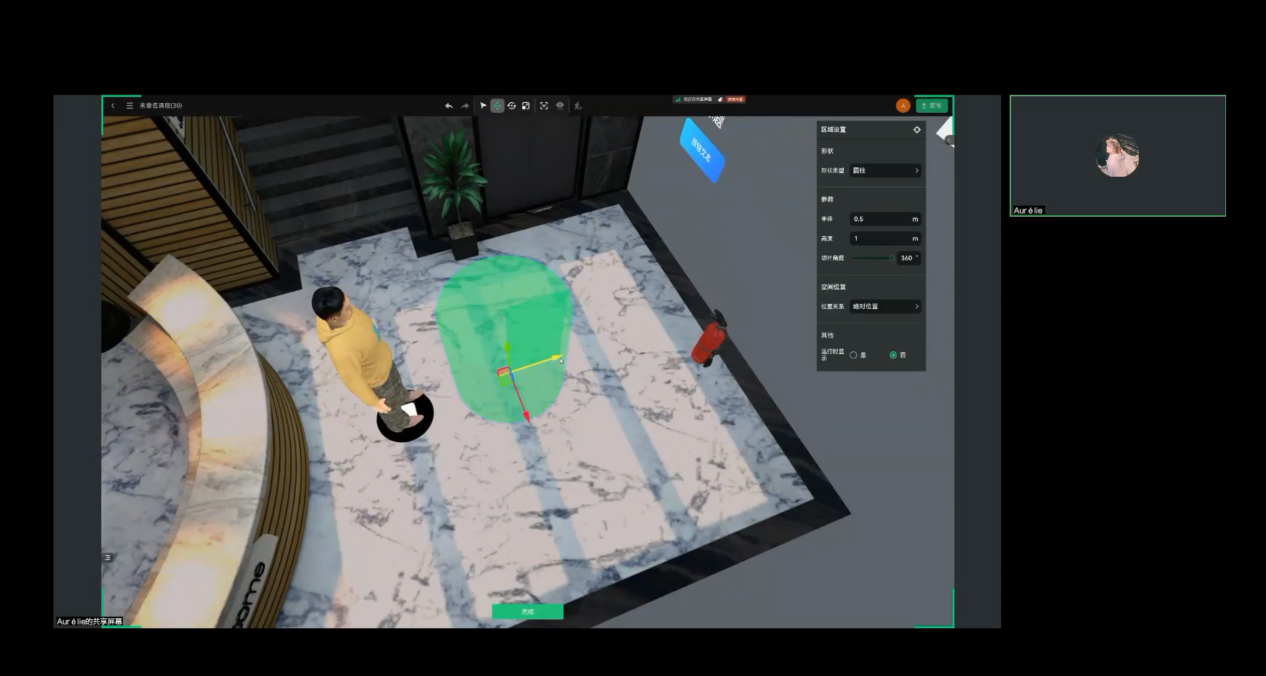Open the 形状类型 圆柱 dropdown
Viewport: 1266px width, 676px height.
pos(885,171)
